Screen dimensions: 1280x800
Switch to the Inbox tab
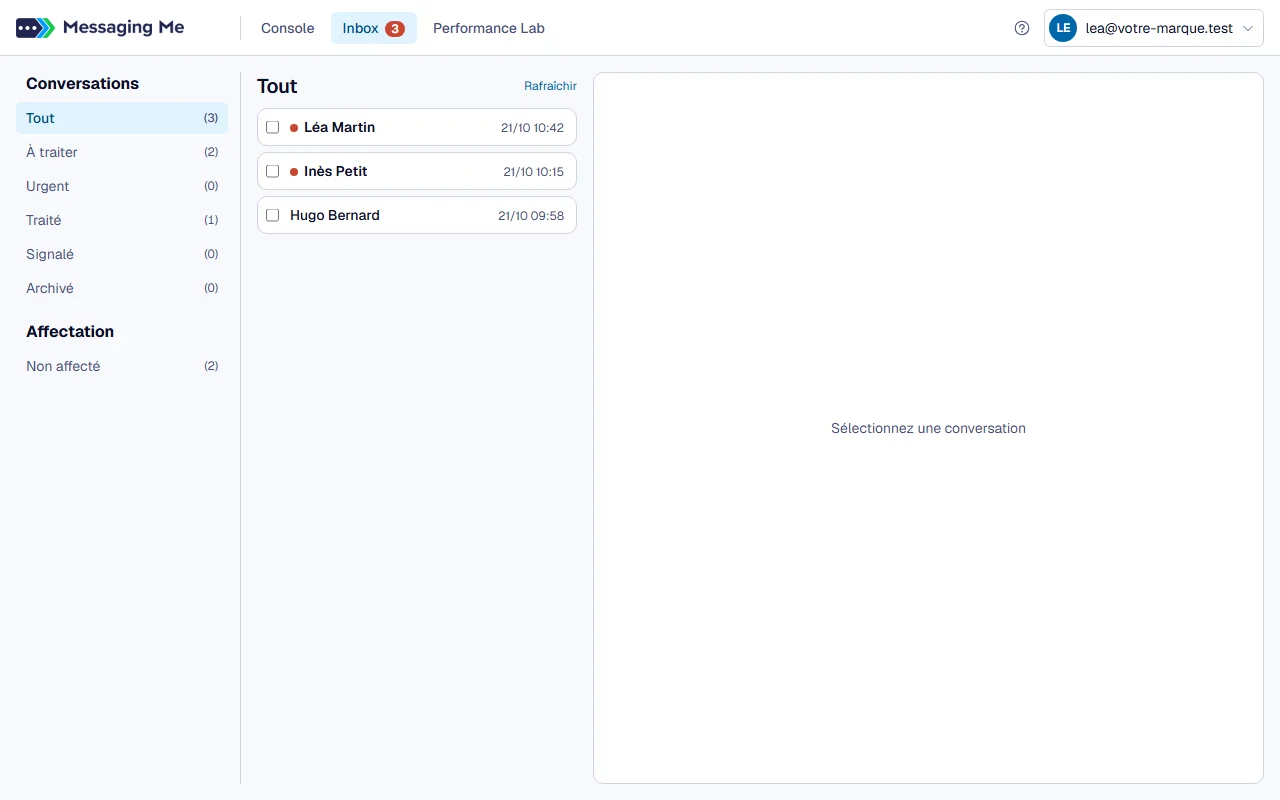(374, 28)
